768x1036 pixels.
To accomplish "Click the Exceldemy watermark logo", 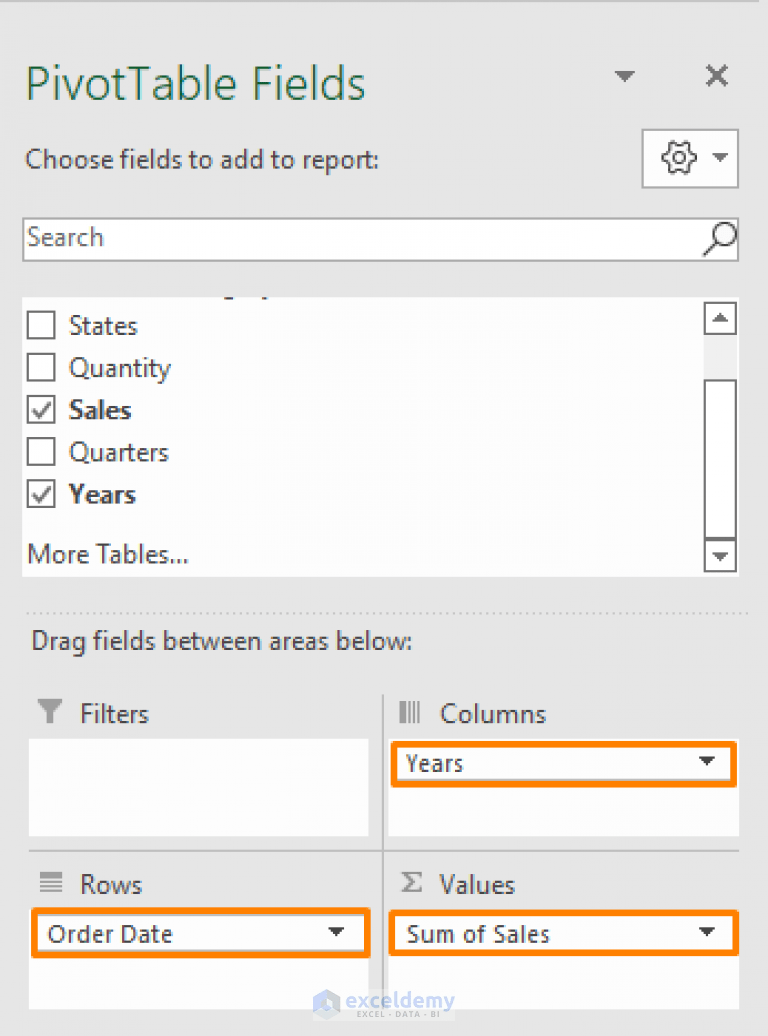I will click(385, 1002).
